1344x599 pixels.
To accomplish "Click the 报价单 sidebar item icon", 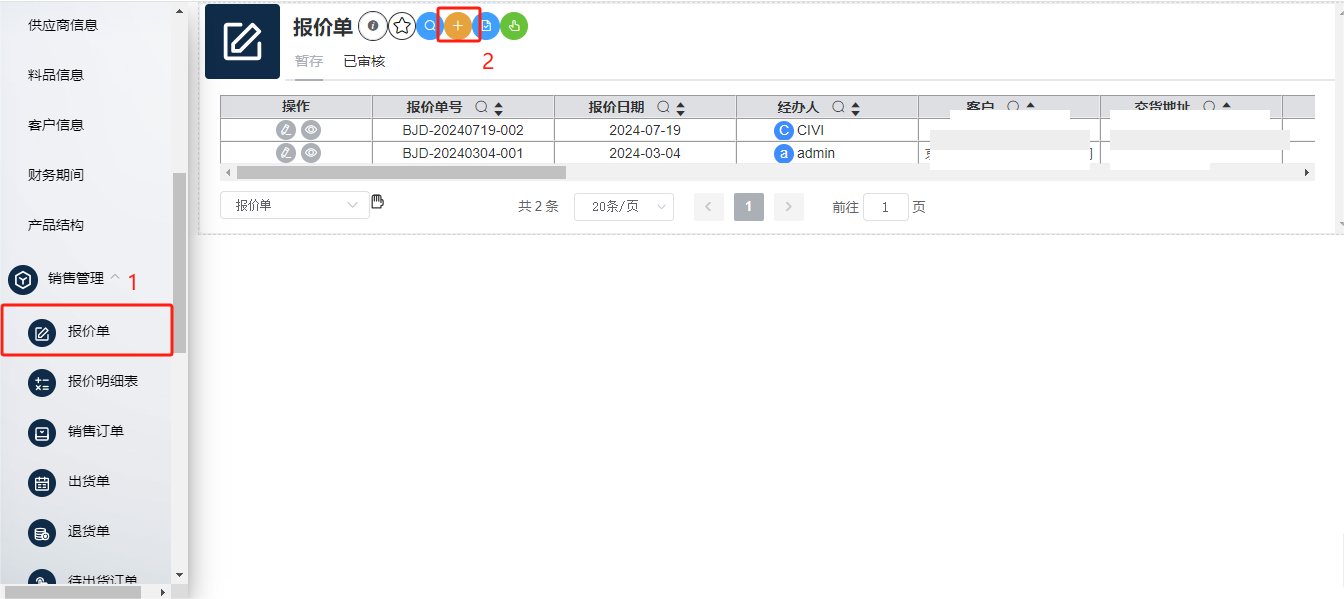I will tap(42, 332).
